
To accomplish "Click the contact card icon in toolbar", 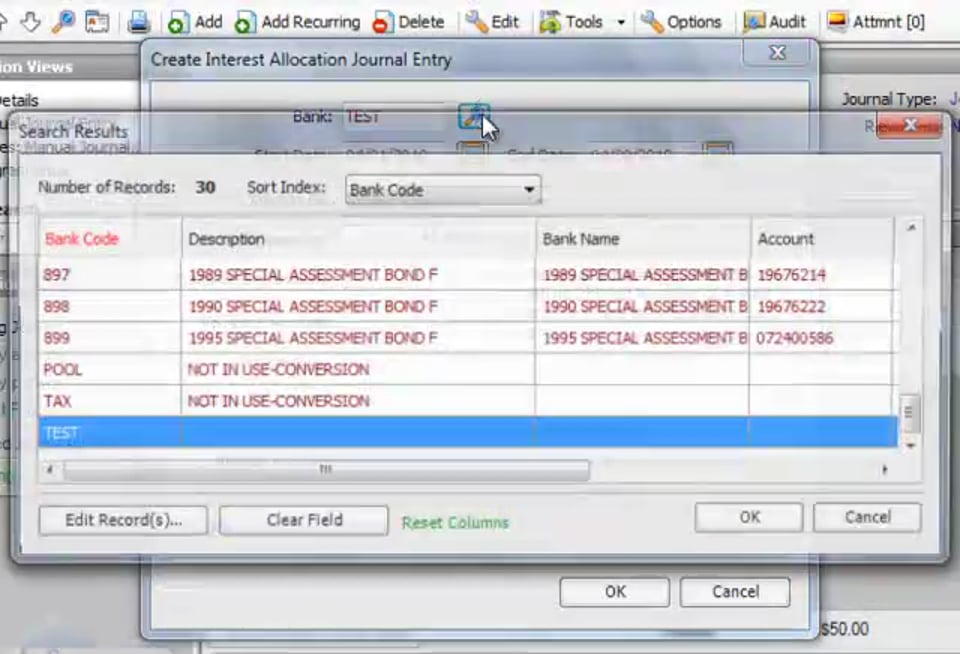I will coord(97,23).
